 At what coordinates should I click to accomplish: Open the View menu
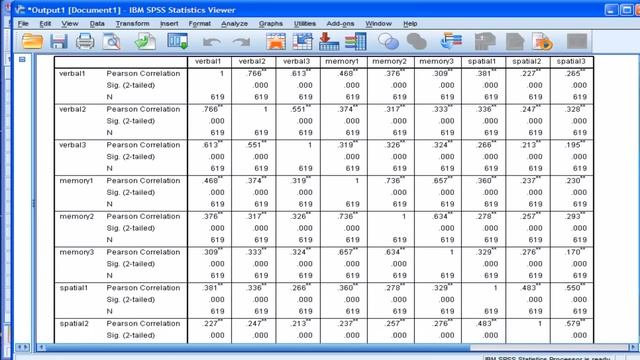[x=70, y=24]
